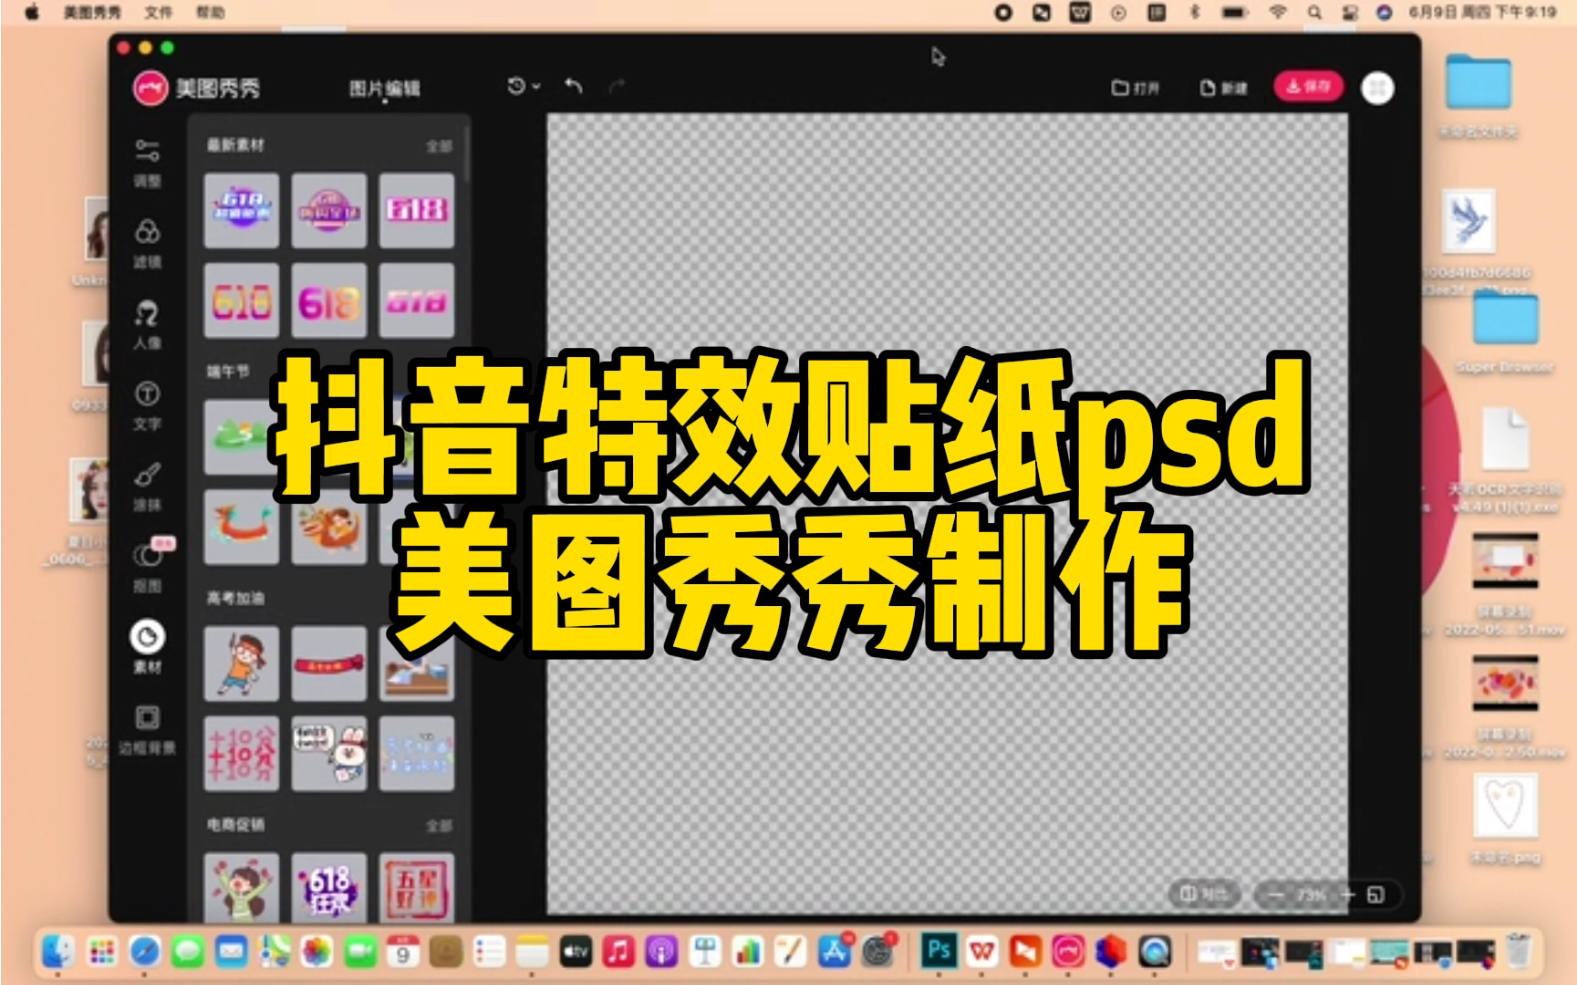Select the italic pink 618 sticker
The width and height of the screenshot is (1577, 985).
417,301
